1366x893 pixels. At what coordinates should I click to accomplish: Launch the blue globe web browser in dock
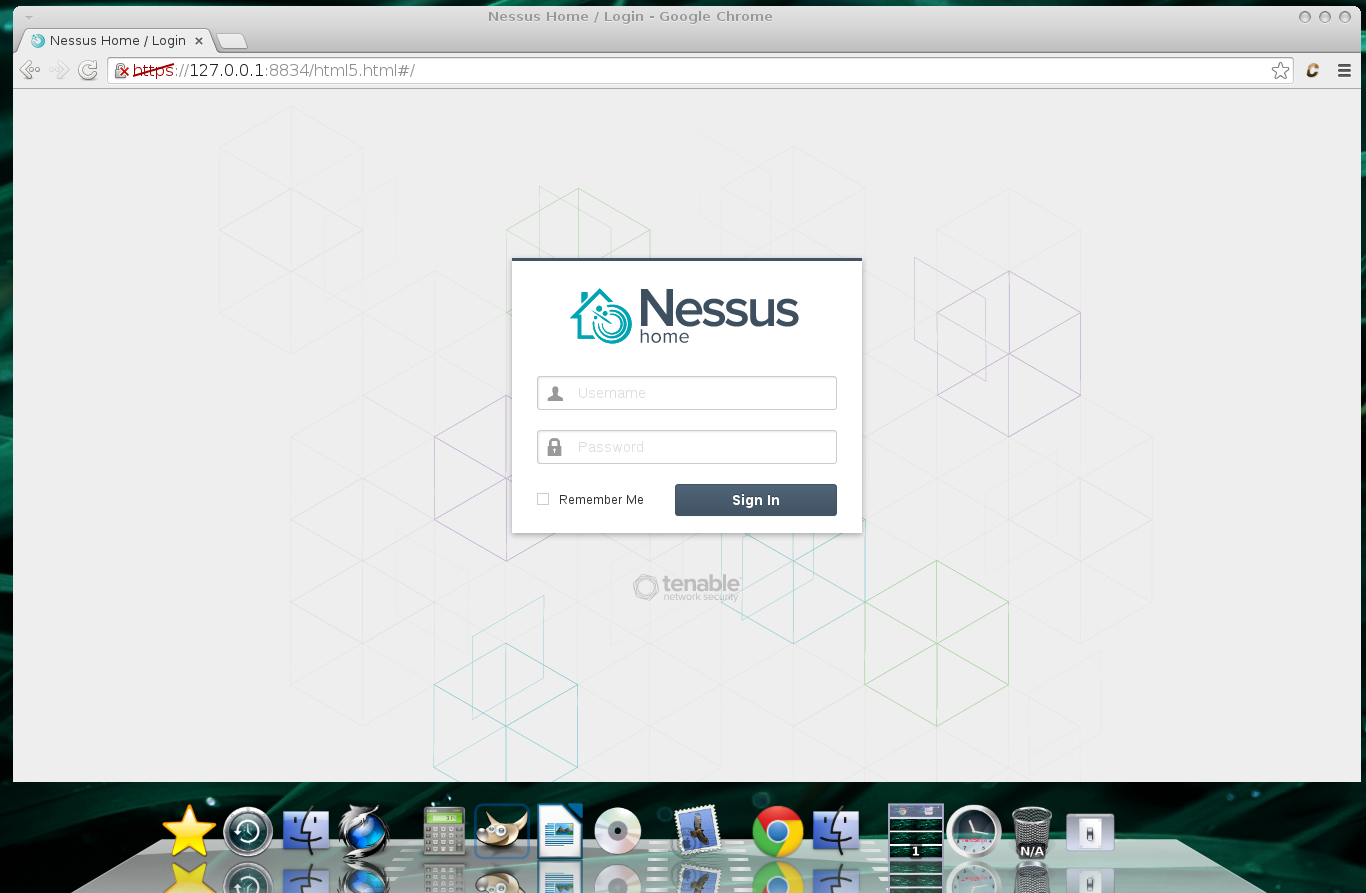[x=364, y=831]
